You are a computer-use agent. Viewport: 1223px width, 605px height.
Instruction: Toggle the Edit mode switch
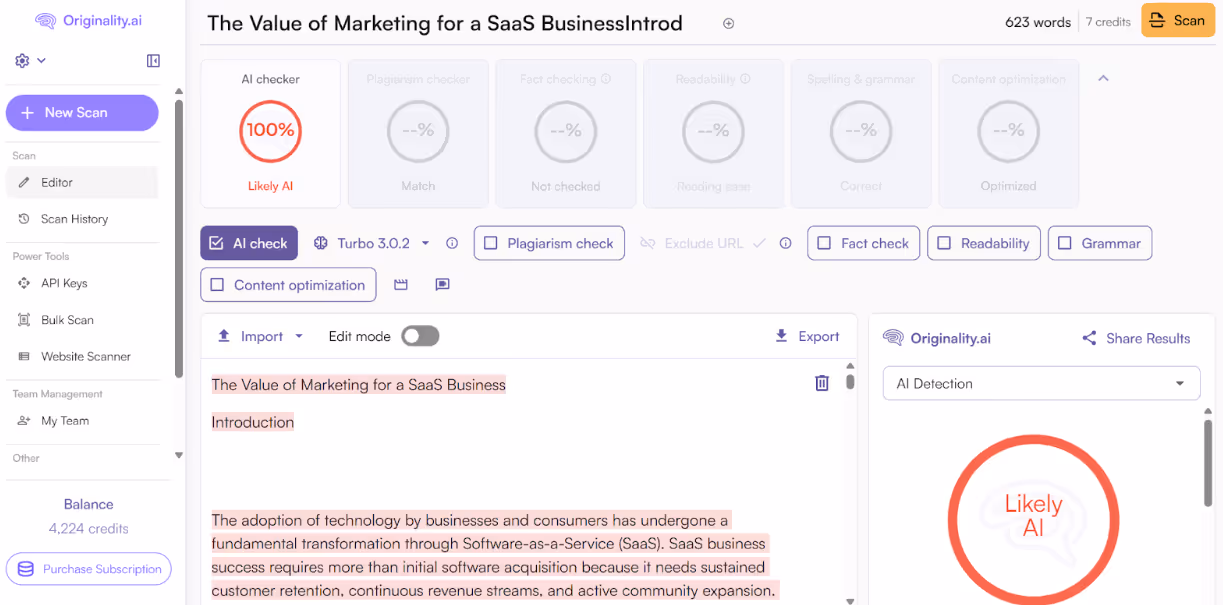click(x=420, y=336)
